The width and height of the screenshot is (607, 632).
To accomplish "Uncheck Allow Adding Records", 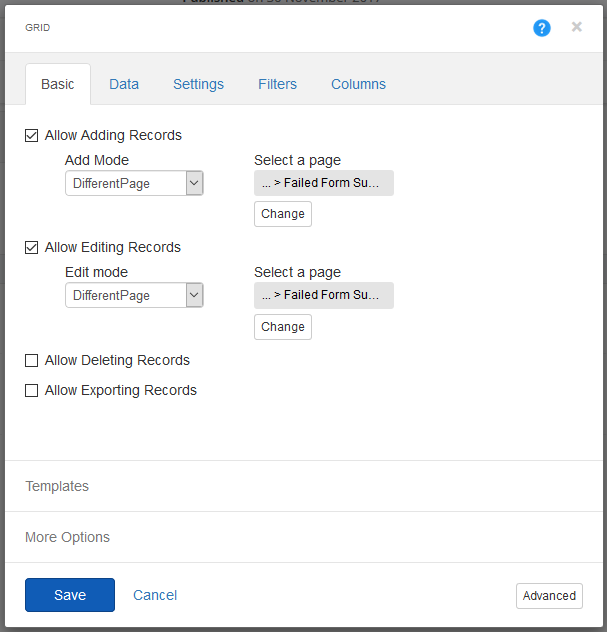I will [x=31, y=135].
